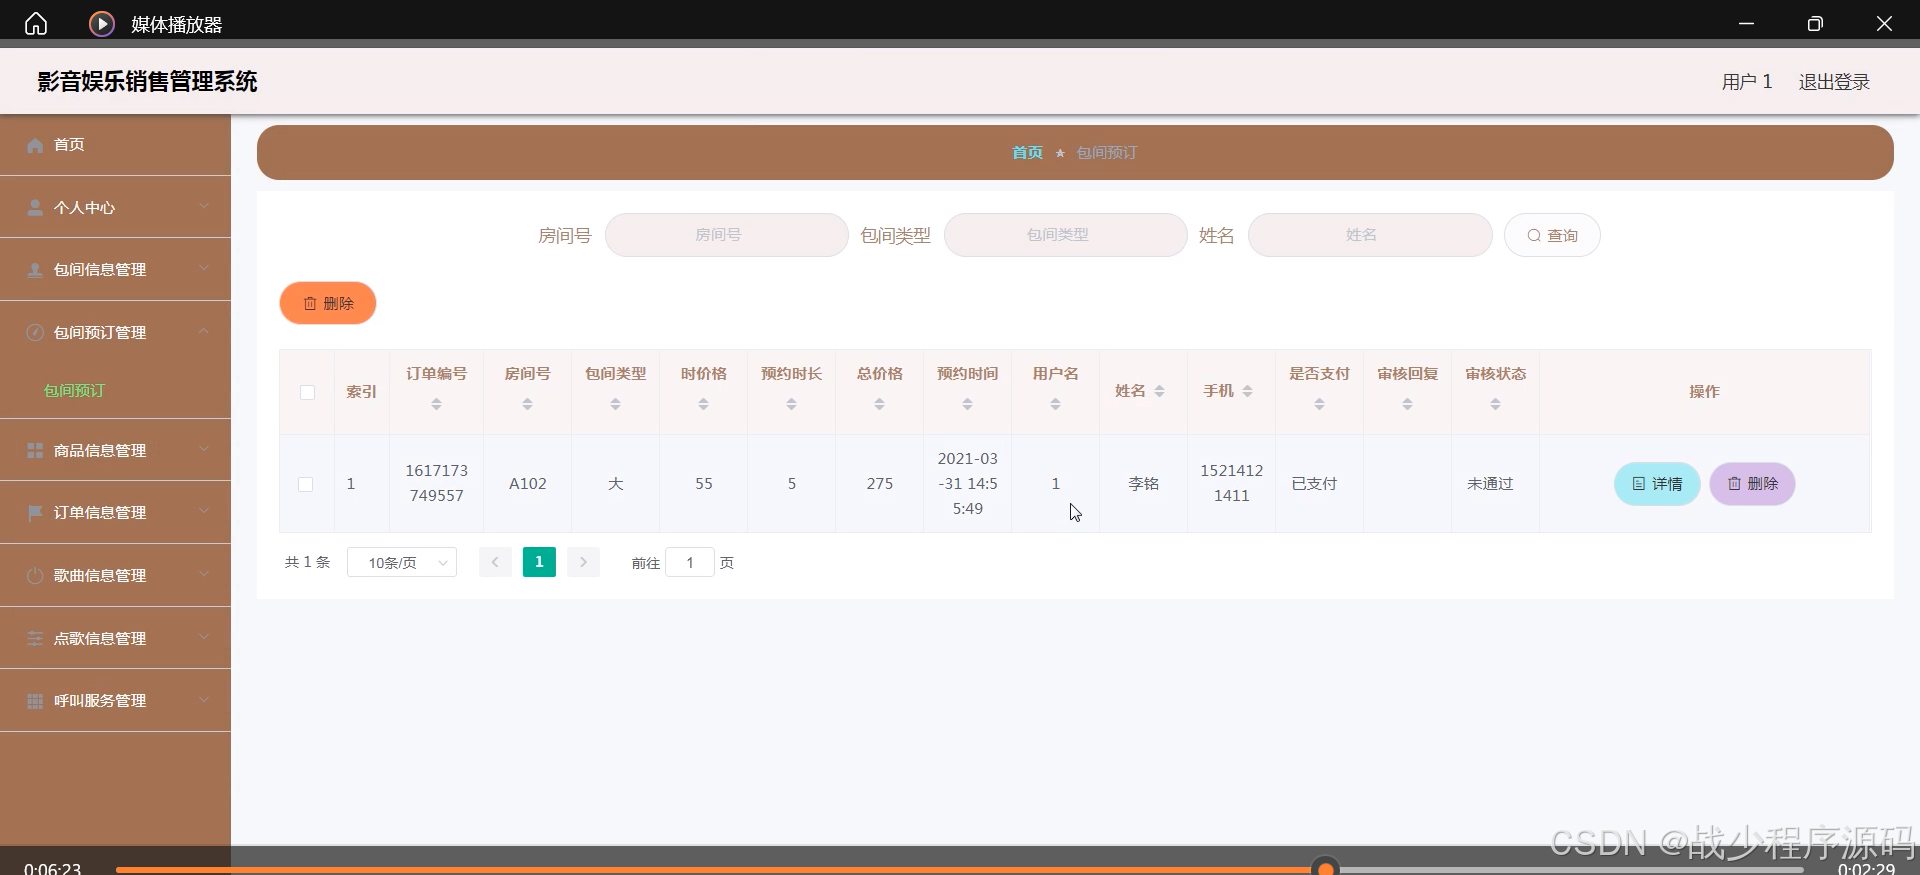The image size is (1920, 875).
Task: Click the icon beside 包间信息管理
Action: coord(35,270)
